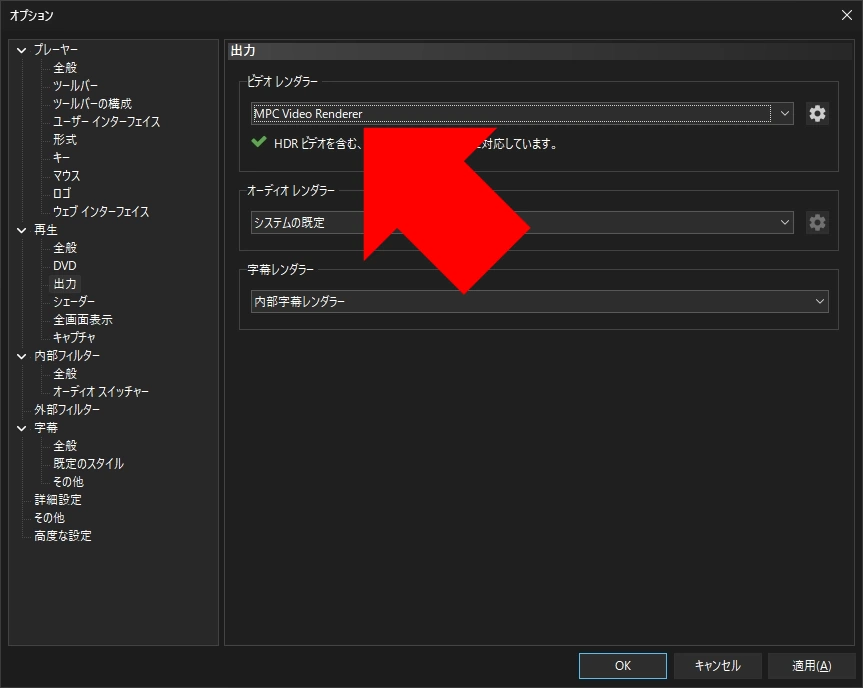Open the 全画面表示 settings page
863x688 pixels.
[x=83, y=320]
